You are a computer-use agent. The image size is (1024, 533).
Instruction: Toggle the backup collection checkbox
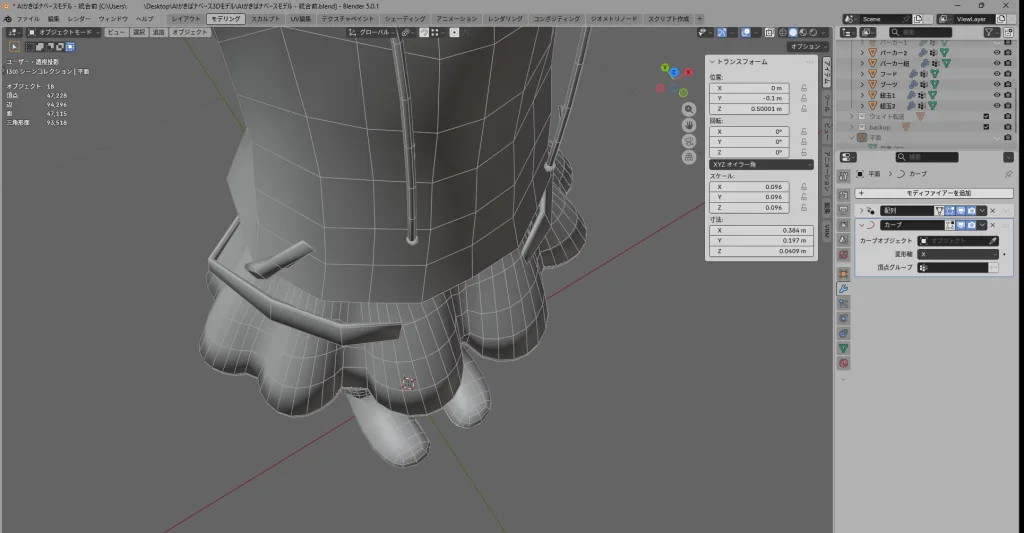click(987, 127)
